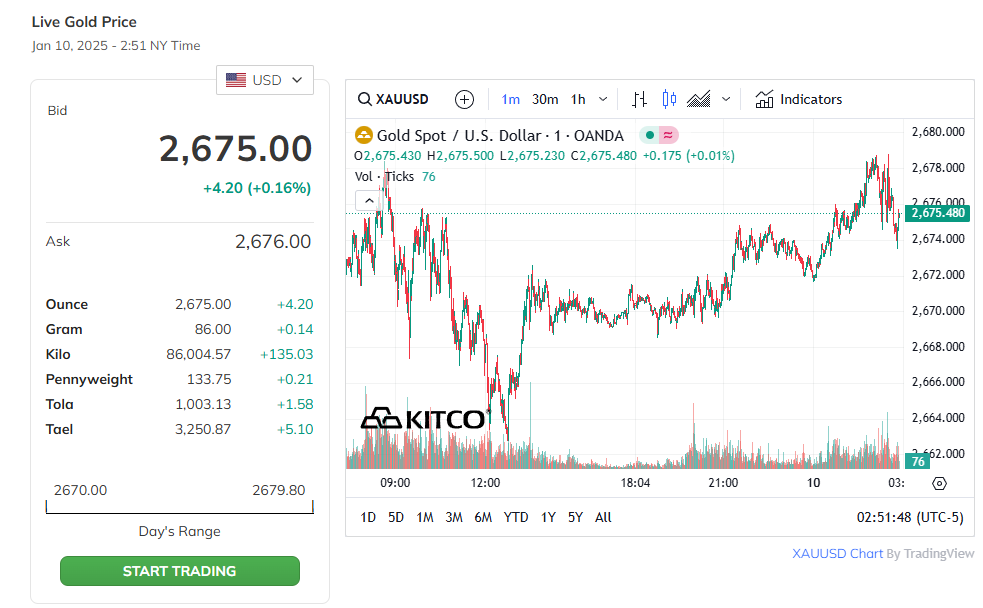The height and width of the screenshot is (608, 983).
Task: Select the 1M date range
Action: 425,517
